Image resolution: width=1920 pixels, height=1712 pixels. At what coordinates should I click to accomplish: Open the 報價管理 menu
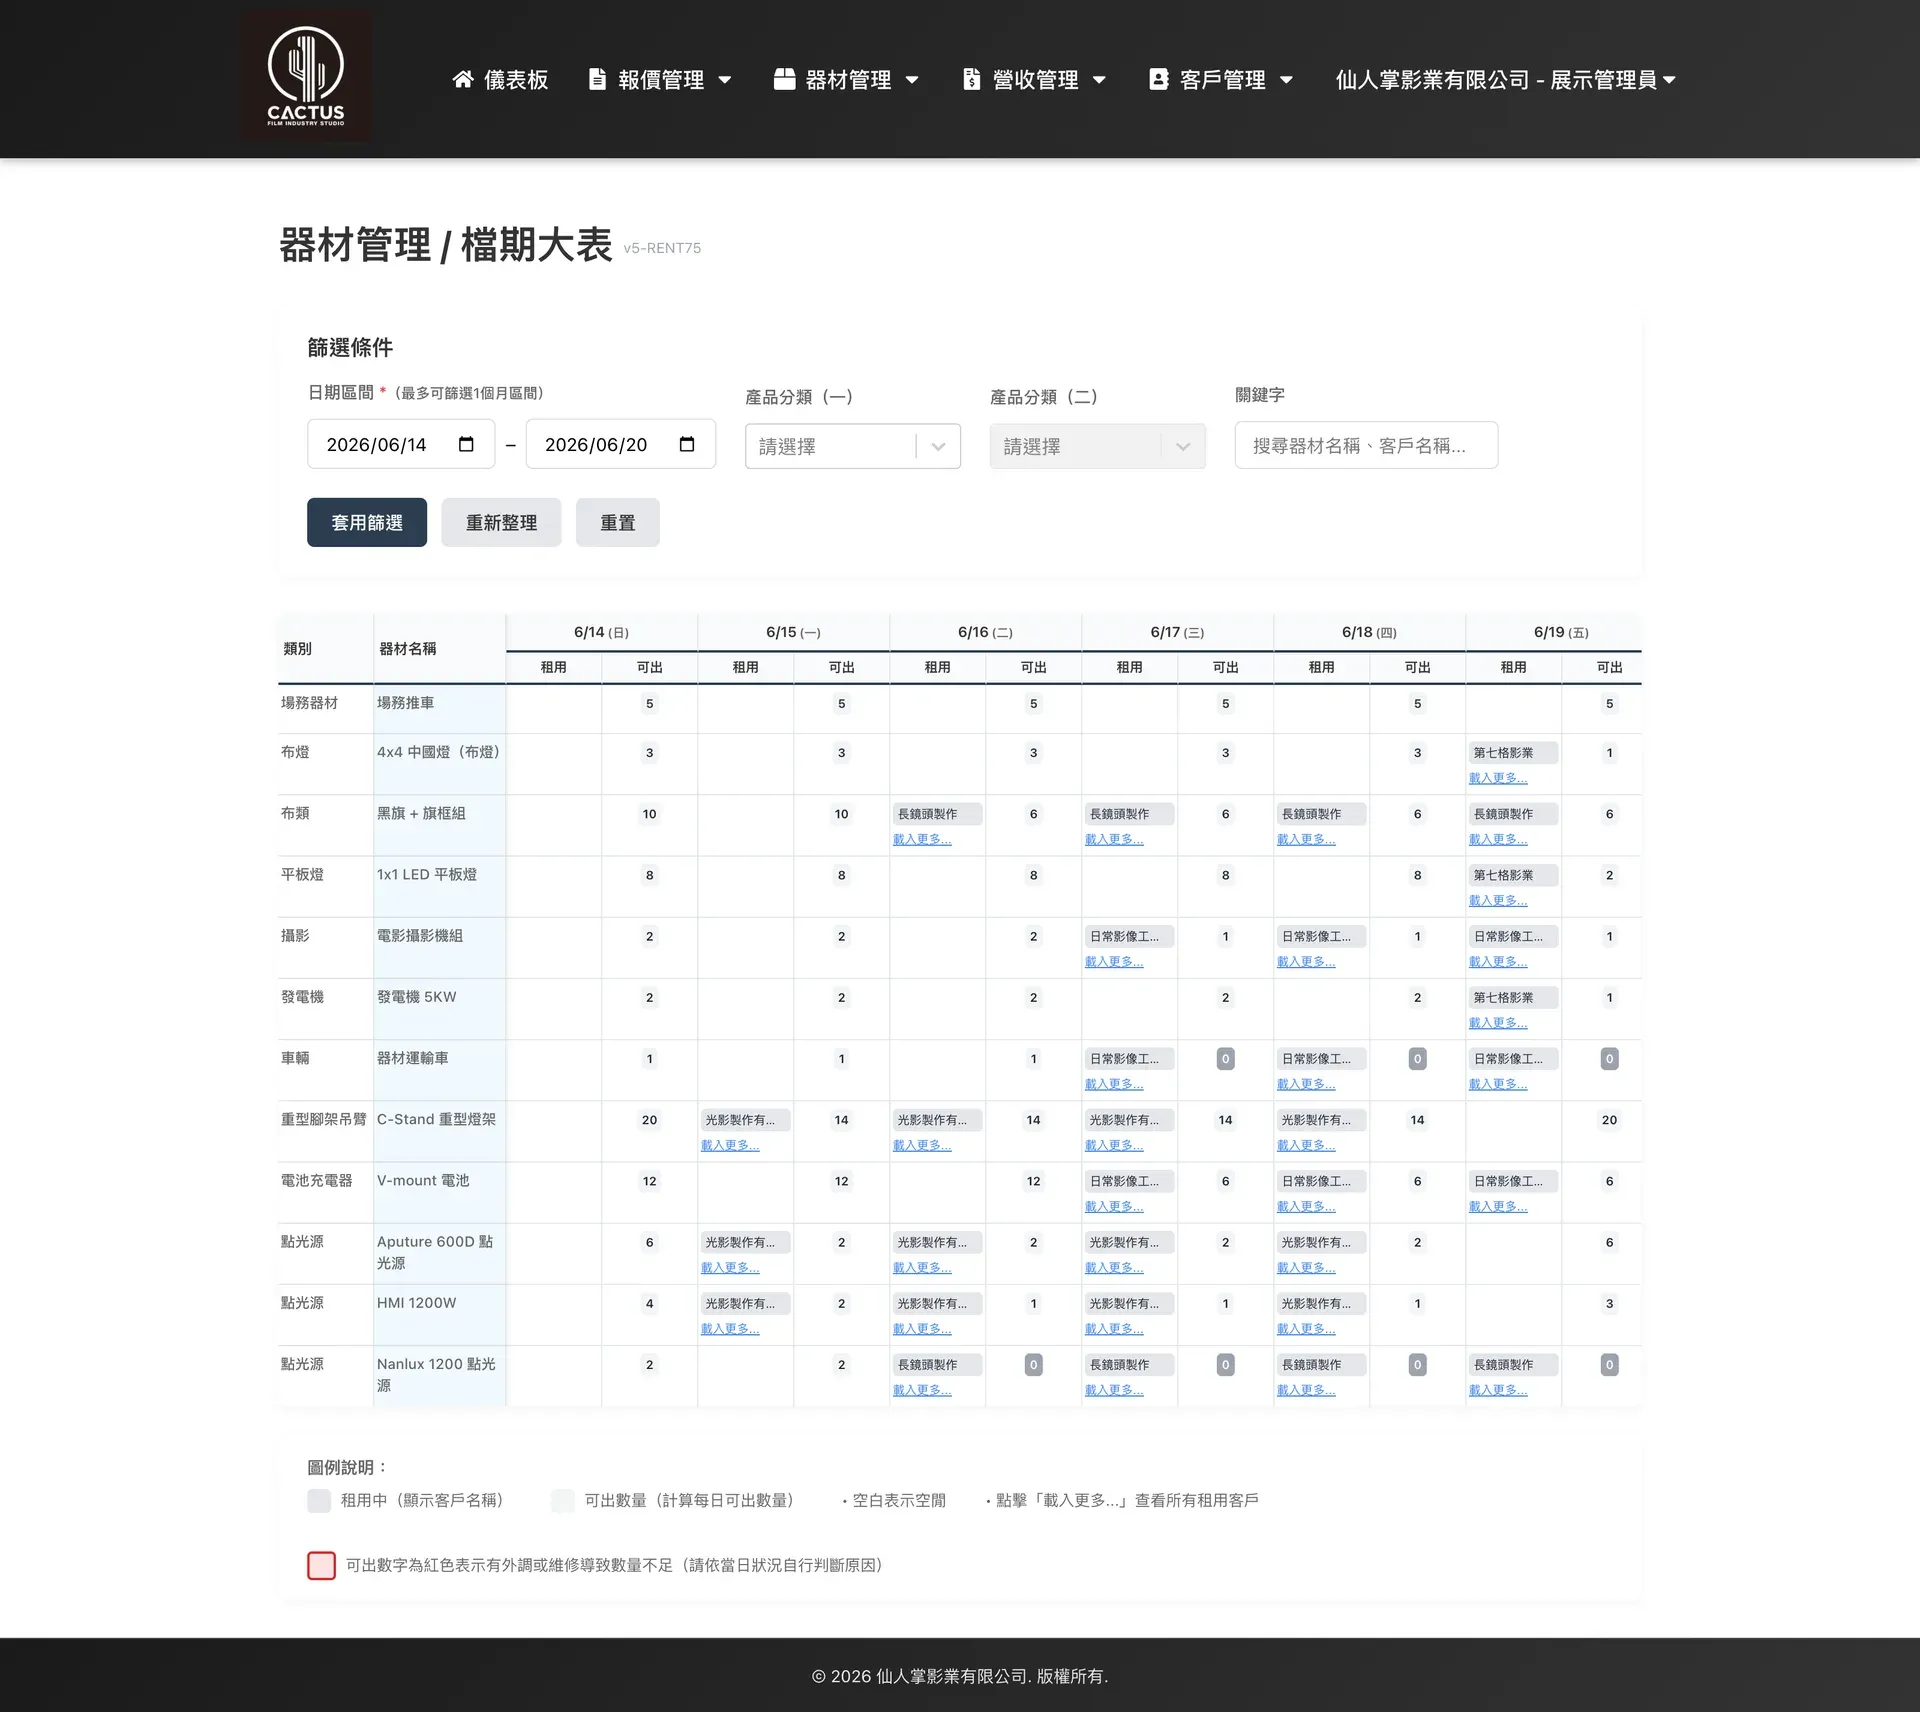[x=660, y=79]
